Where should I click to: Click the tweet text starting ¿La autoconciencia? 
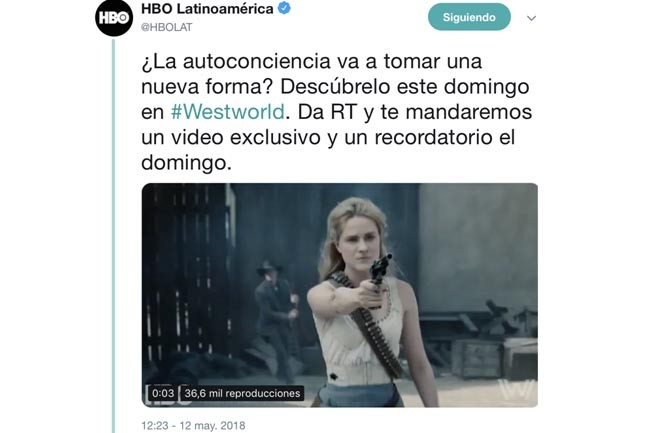pyautogui.click(x=336, y=112)
